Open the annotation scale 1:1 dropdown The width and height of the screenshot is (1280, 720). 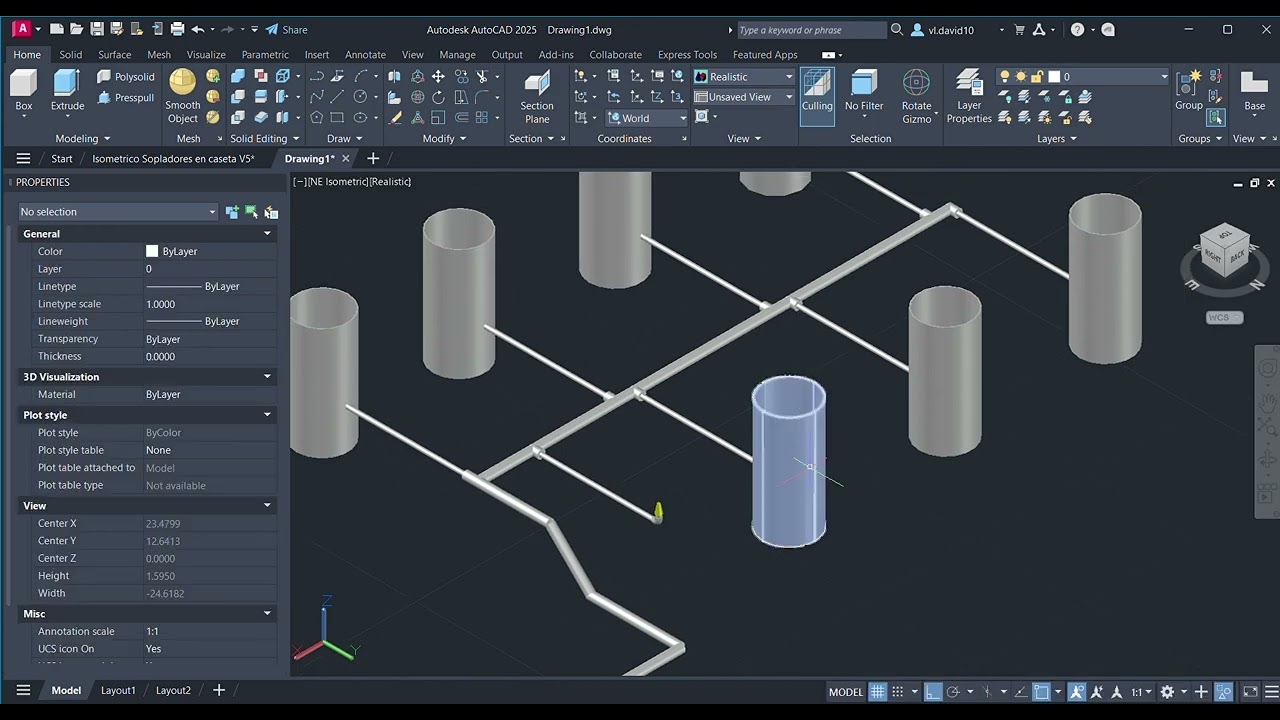tap(1141, 692)
